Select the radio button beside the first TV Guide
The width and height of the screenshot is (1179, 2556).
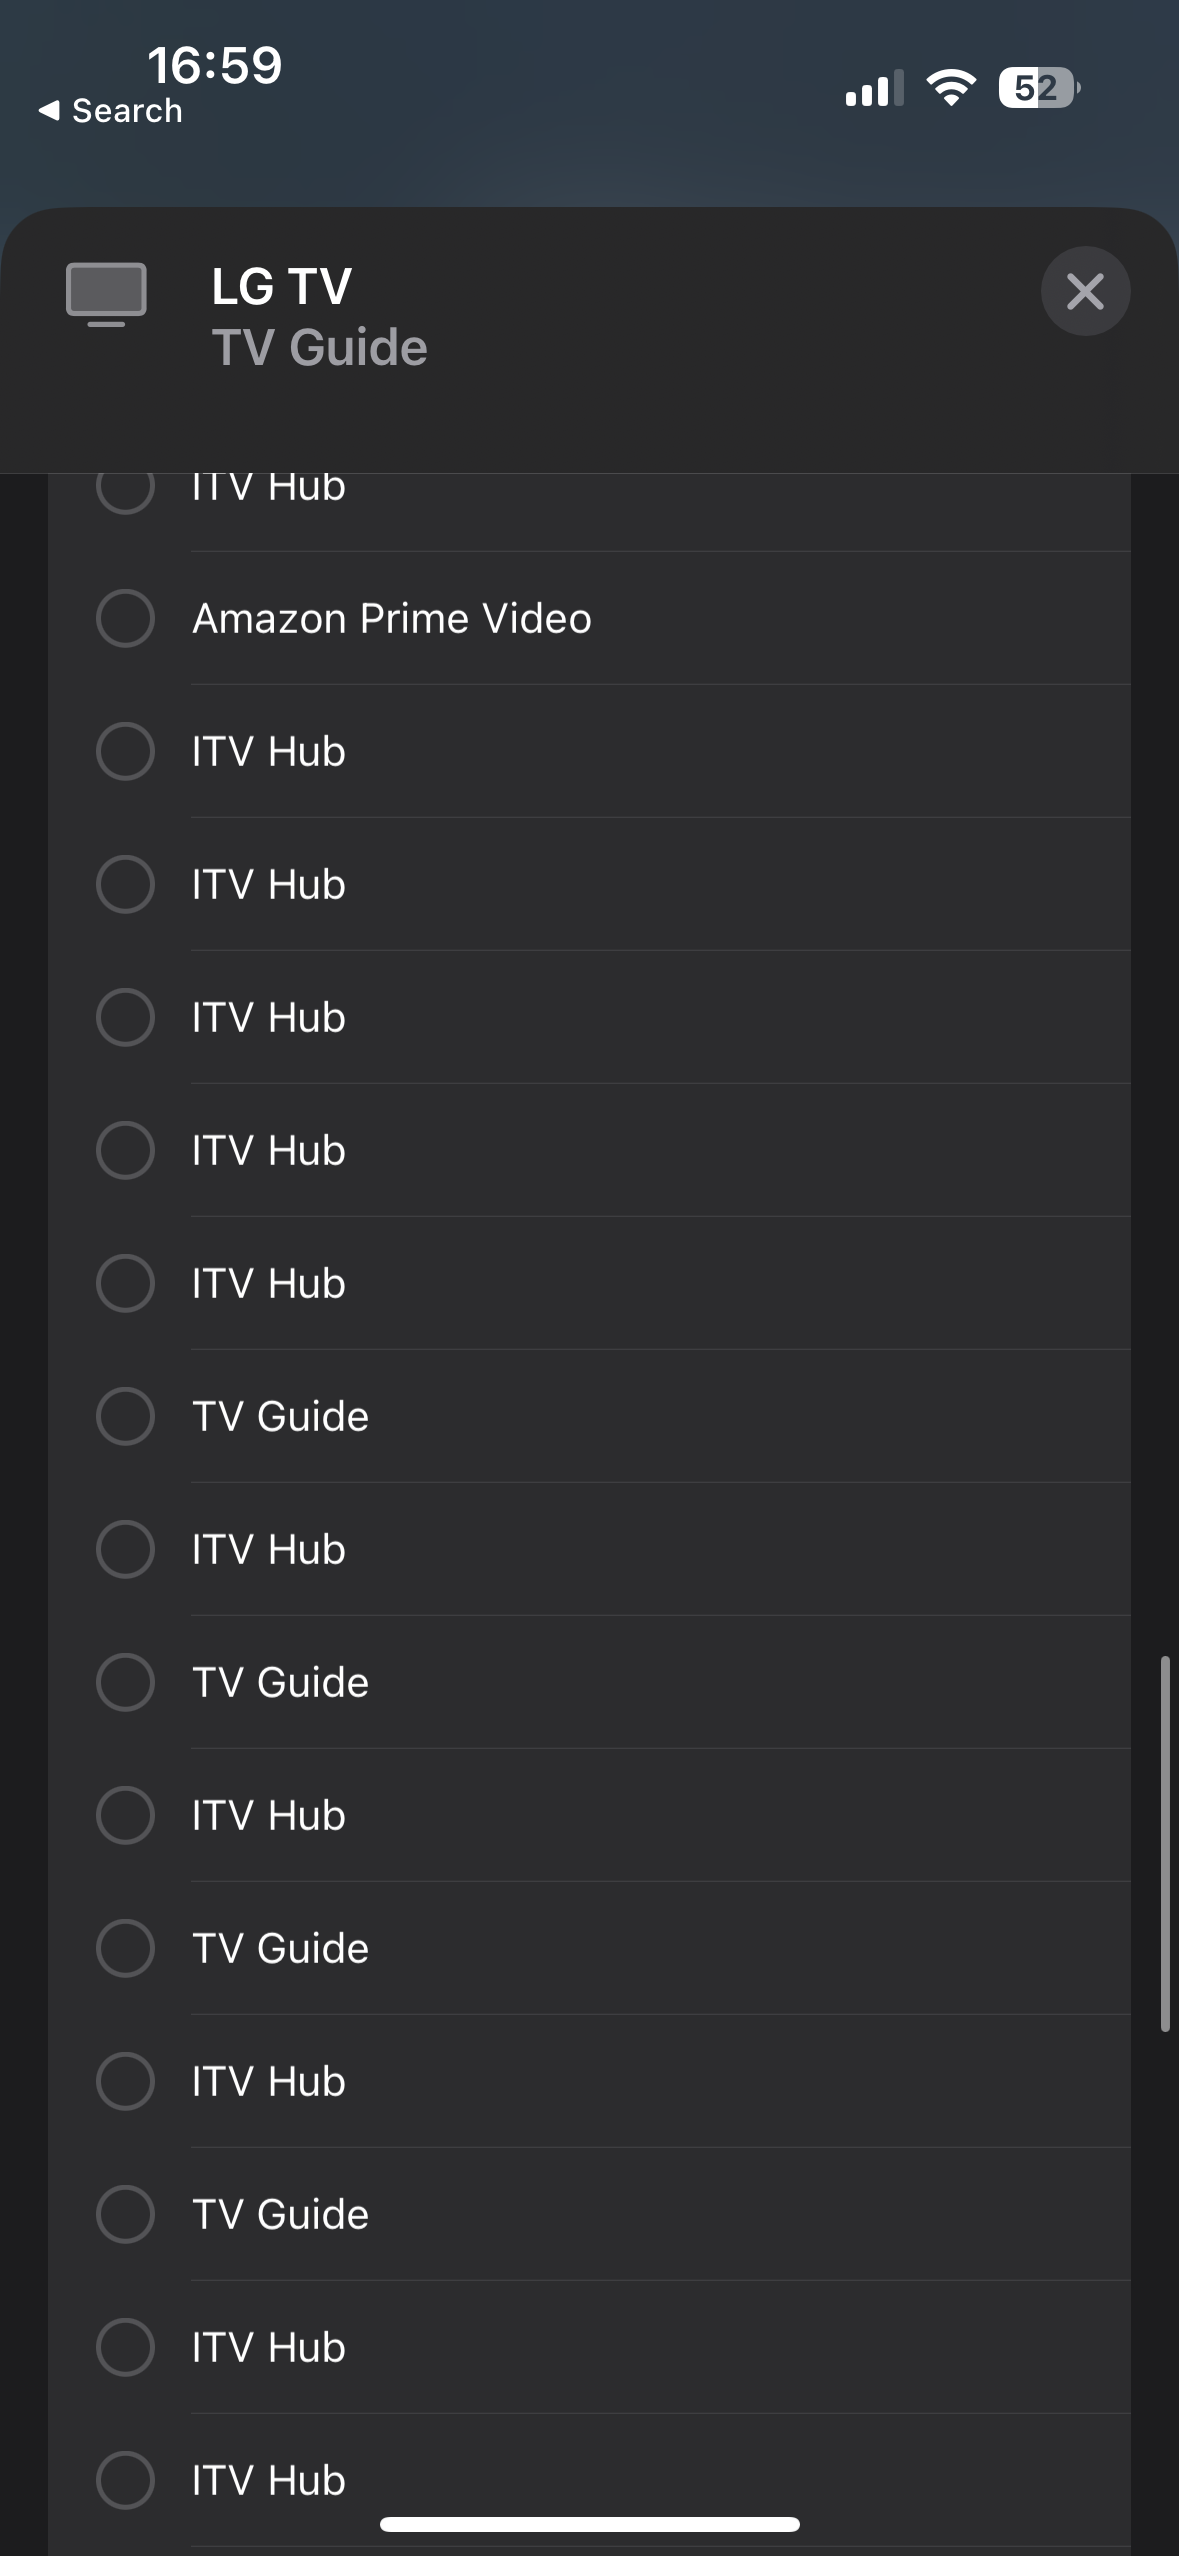point(125,1415)
